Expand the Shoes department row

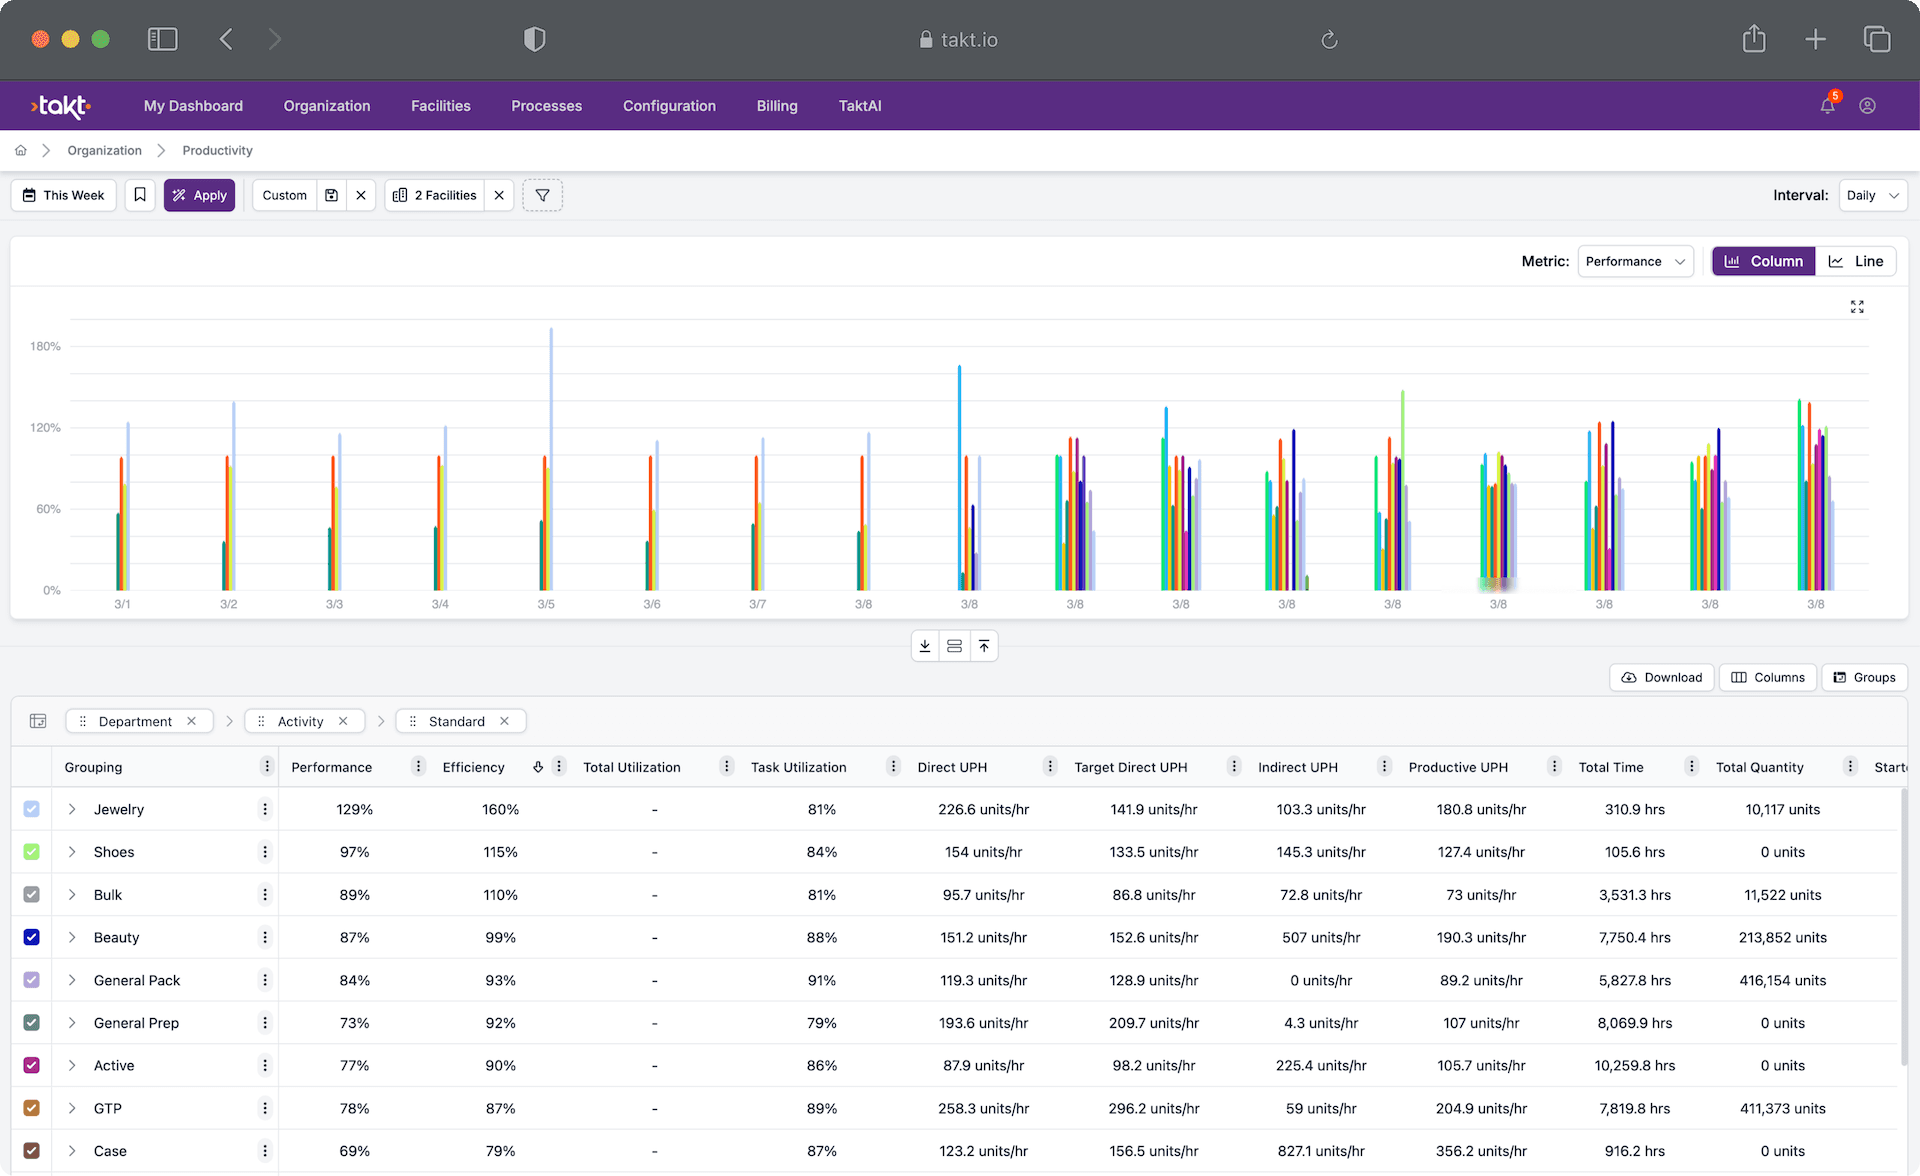(71, 851)
